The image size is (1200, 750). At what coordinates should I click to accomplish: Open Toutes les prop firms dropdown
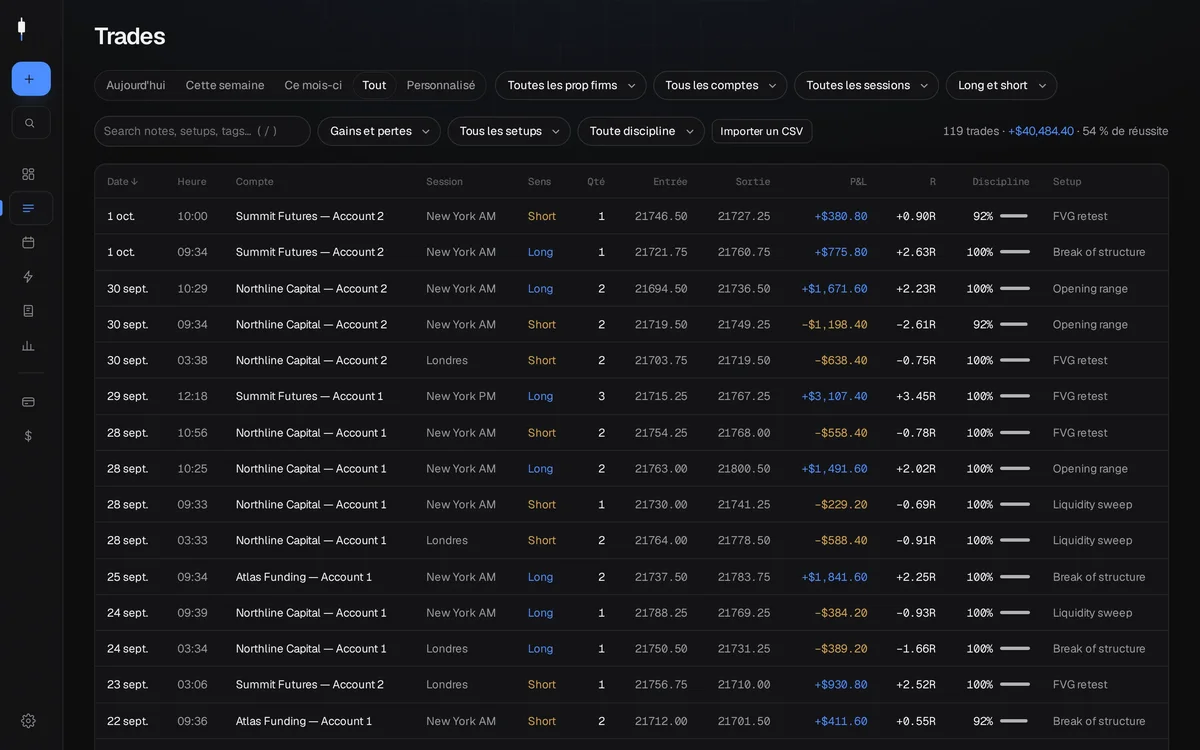pyautogui.click(x=571, y=85)
